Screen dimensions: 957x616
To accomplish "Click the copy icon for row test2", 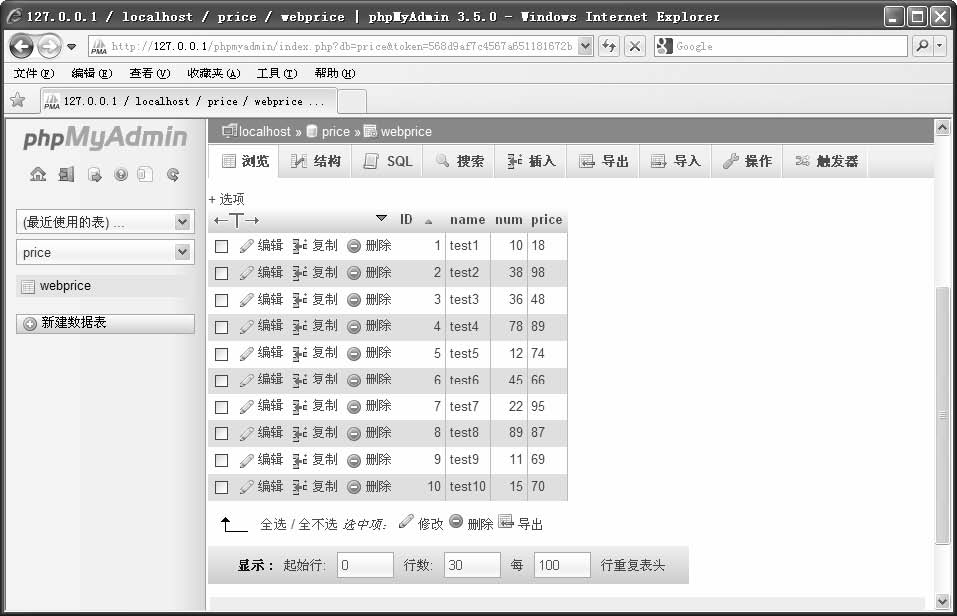I will (x=299, y=273).
